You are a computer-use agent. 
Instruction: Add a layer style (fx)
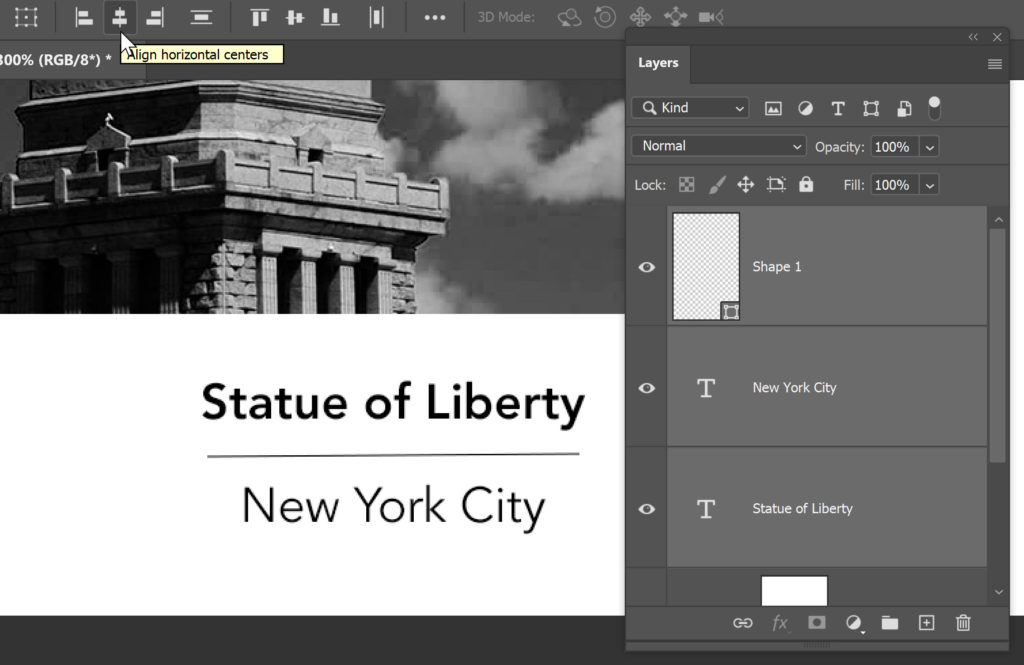780,623
